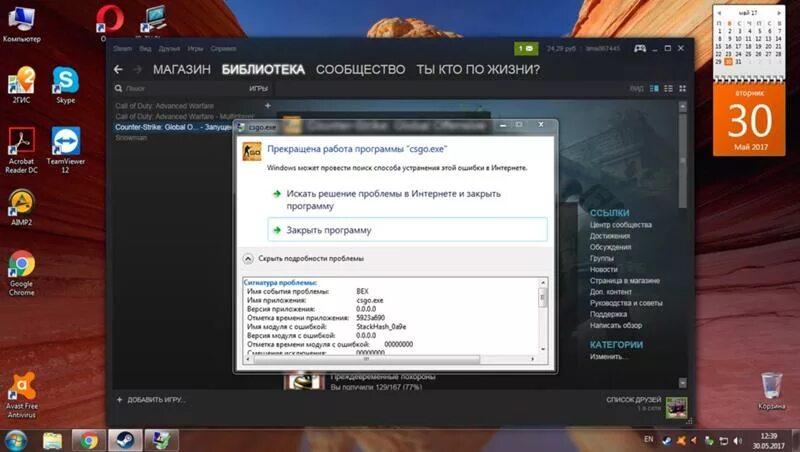The height and width of the screenshot is (452, 800).
Task: Open the Доп. контент link
Action: [611, 292]
